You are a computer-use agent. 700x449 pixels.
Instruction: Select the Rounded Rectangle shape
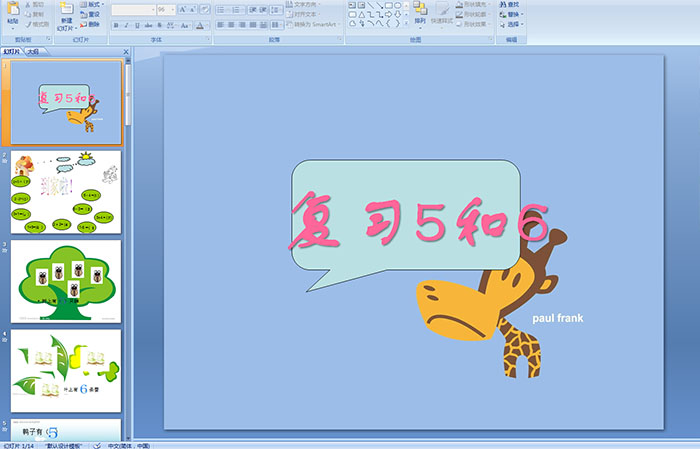pyautogui.click(x=352, y=15)
